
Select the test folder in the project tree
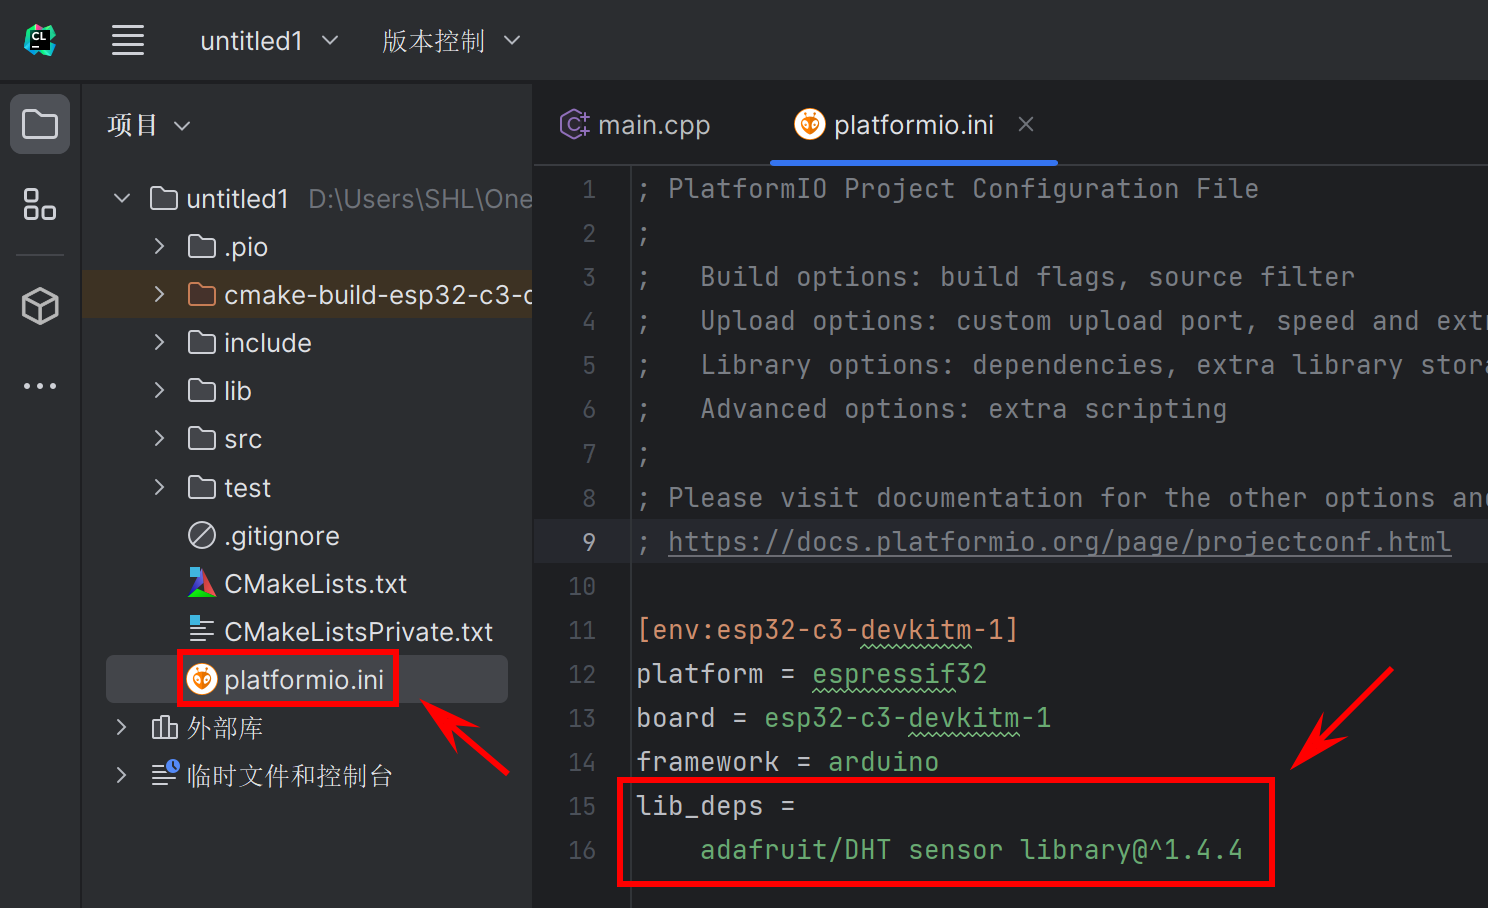247,487
